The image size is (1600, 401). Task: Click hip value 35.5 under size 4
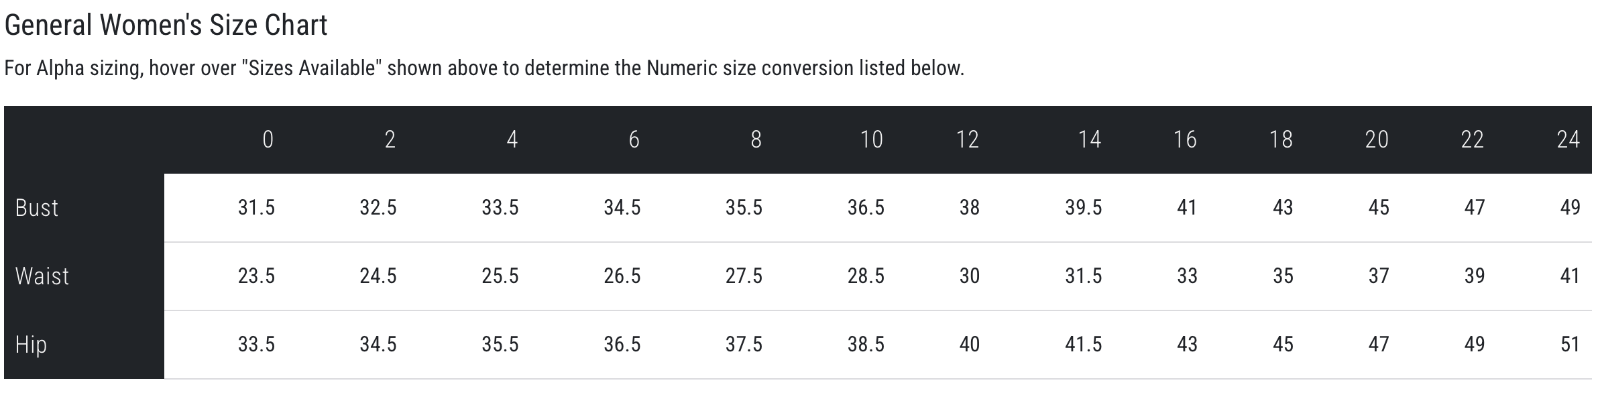click(x=500, y=345)
